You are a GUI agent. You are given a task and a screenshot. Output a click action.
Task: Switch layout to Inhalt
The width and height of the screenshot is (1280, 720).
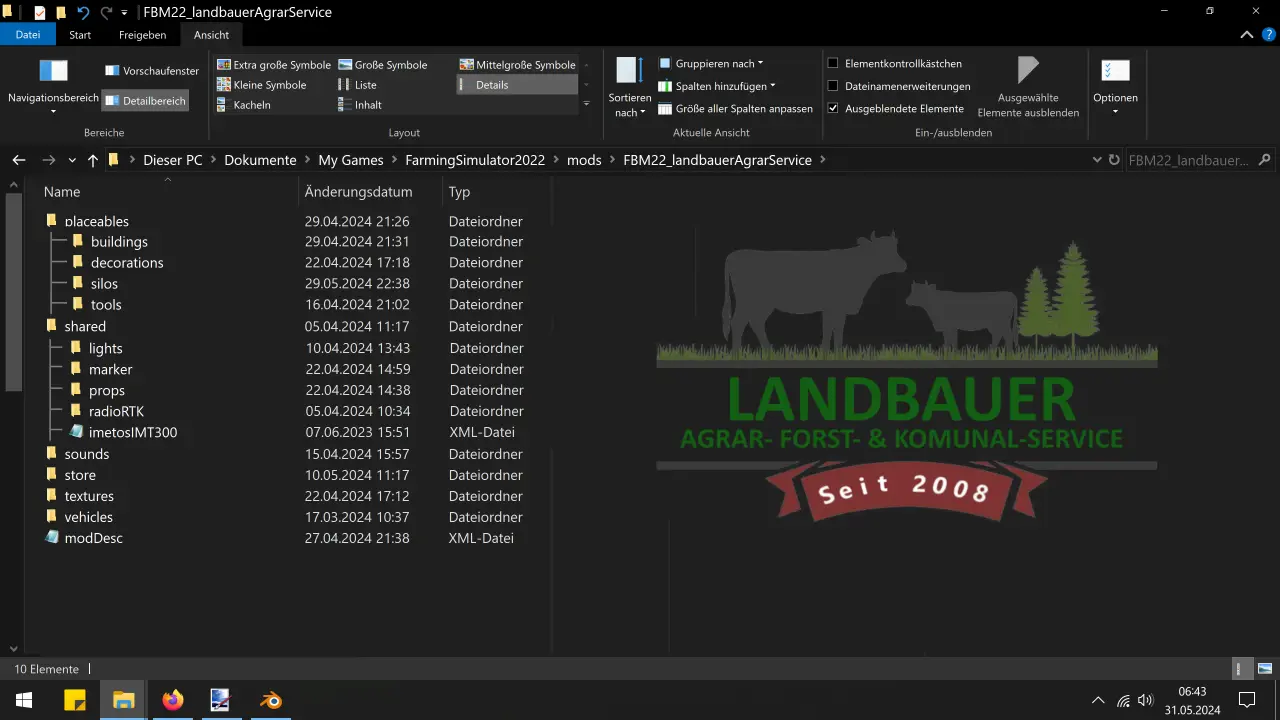click(x=360, y=105)
